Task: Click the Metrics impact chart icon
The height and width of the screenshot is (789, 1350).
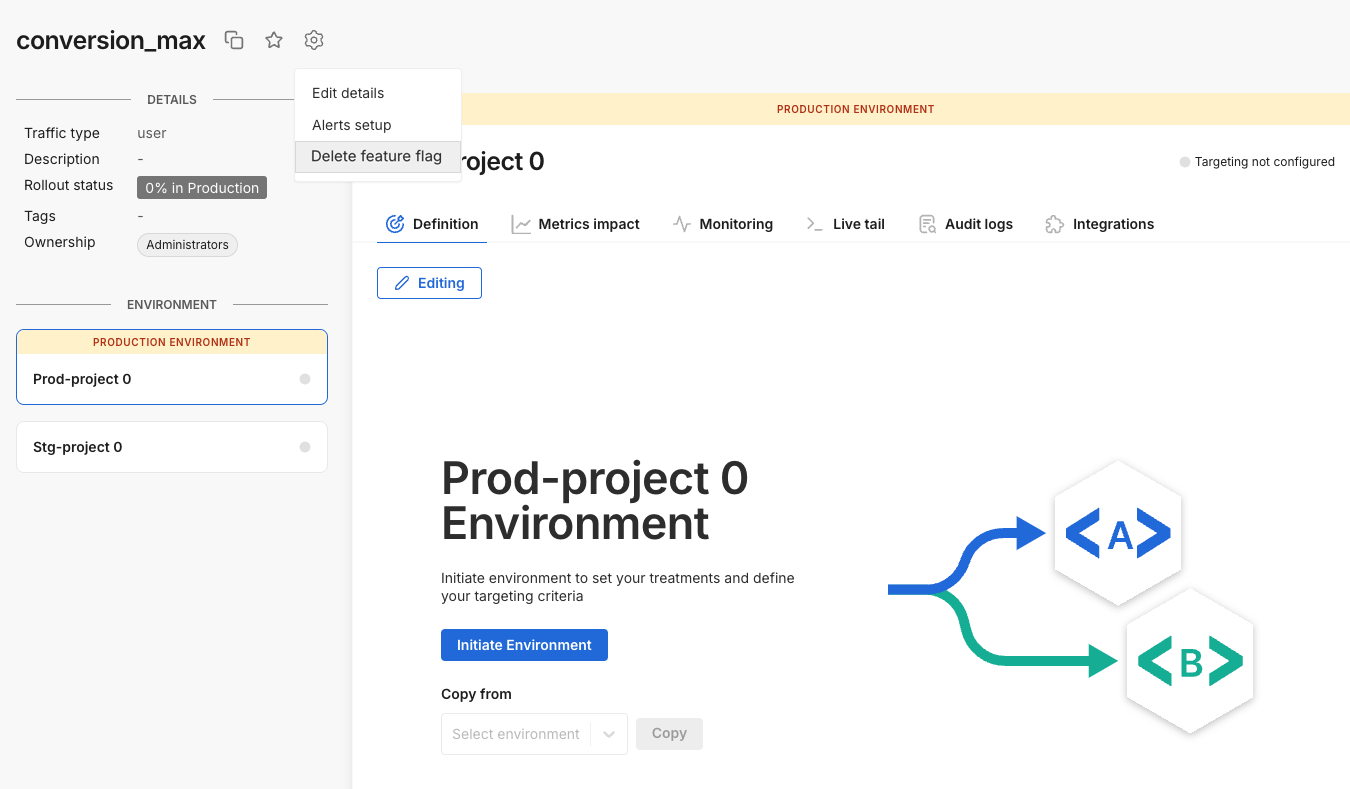Action: (521, 224)
